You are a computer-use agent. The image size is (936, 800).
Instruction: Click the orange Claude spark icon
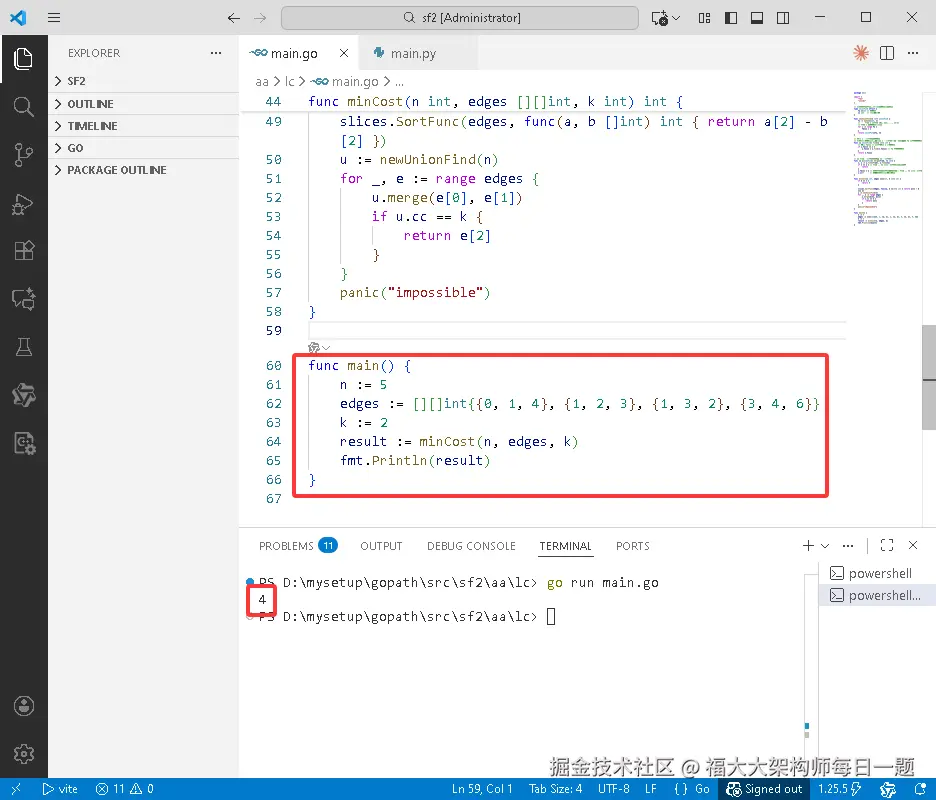coord(860,53)
